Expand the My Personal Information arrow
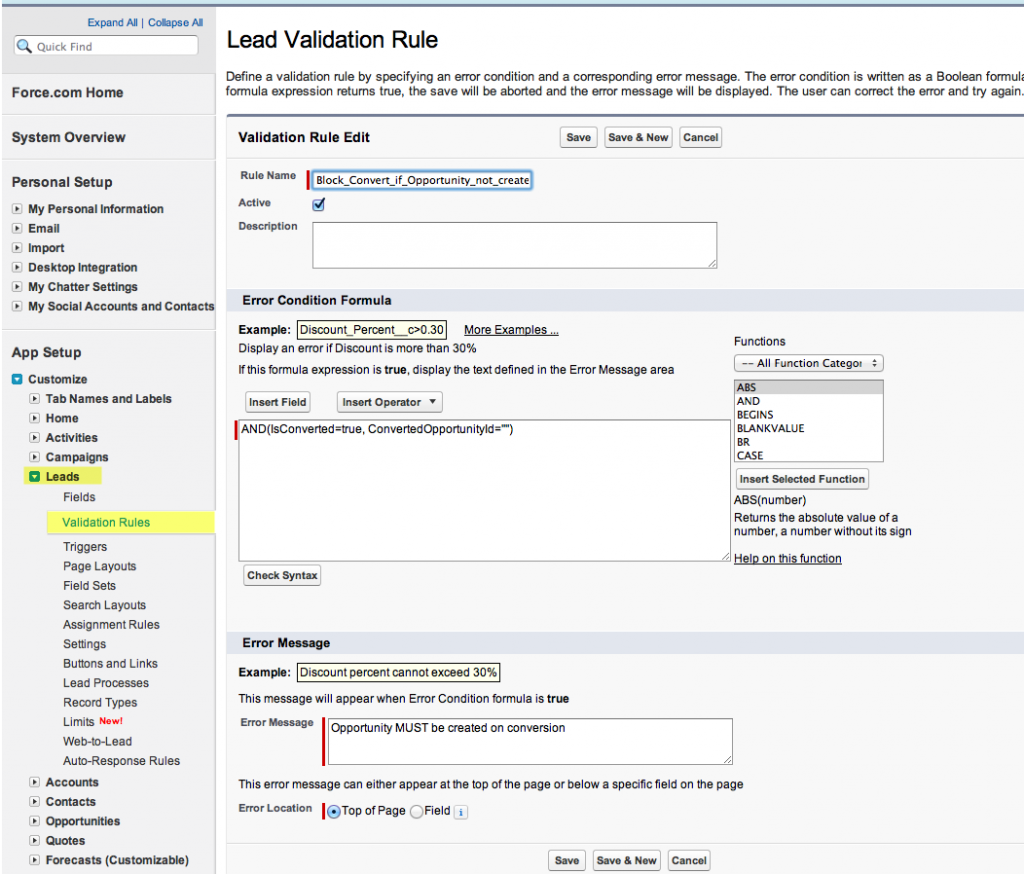1024x874 pixels. [x=17, y=209]
